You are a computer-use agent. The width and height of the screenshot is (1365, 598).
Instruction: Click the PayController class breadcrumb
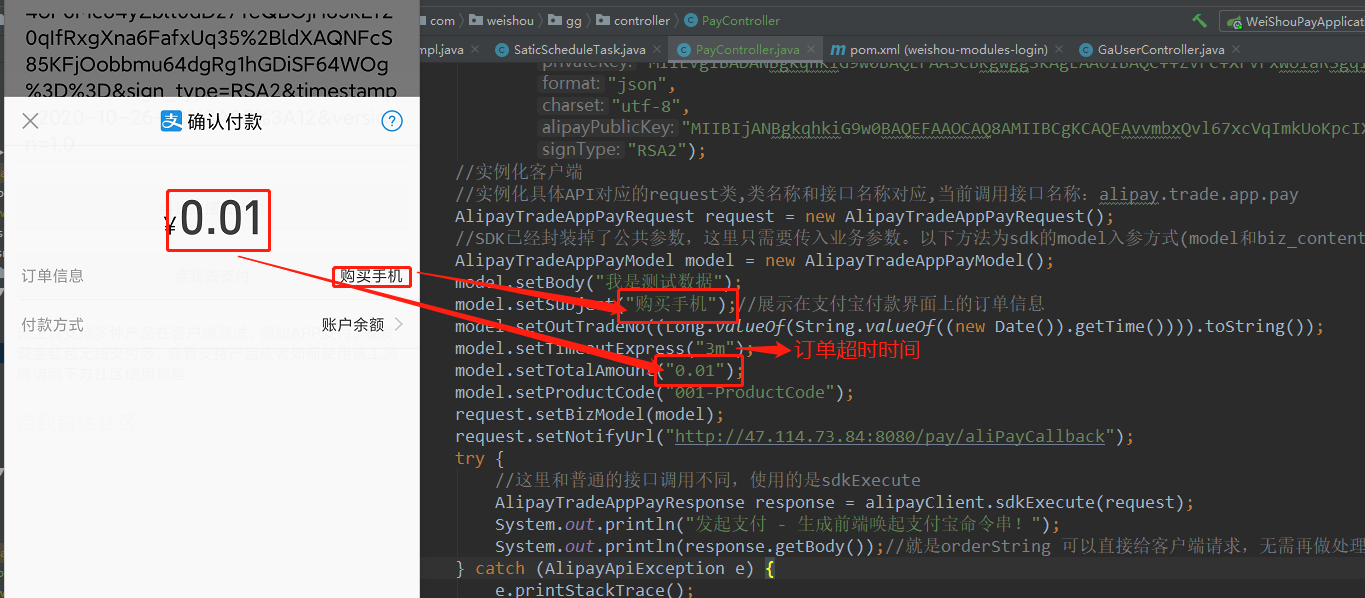pos(732,20)
